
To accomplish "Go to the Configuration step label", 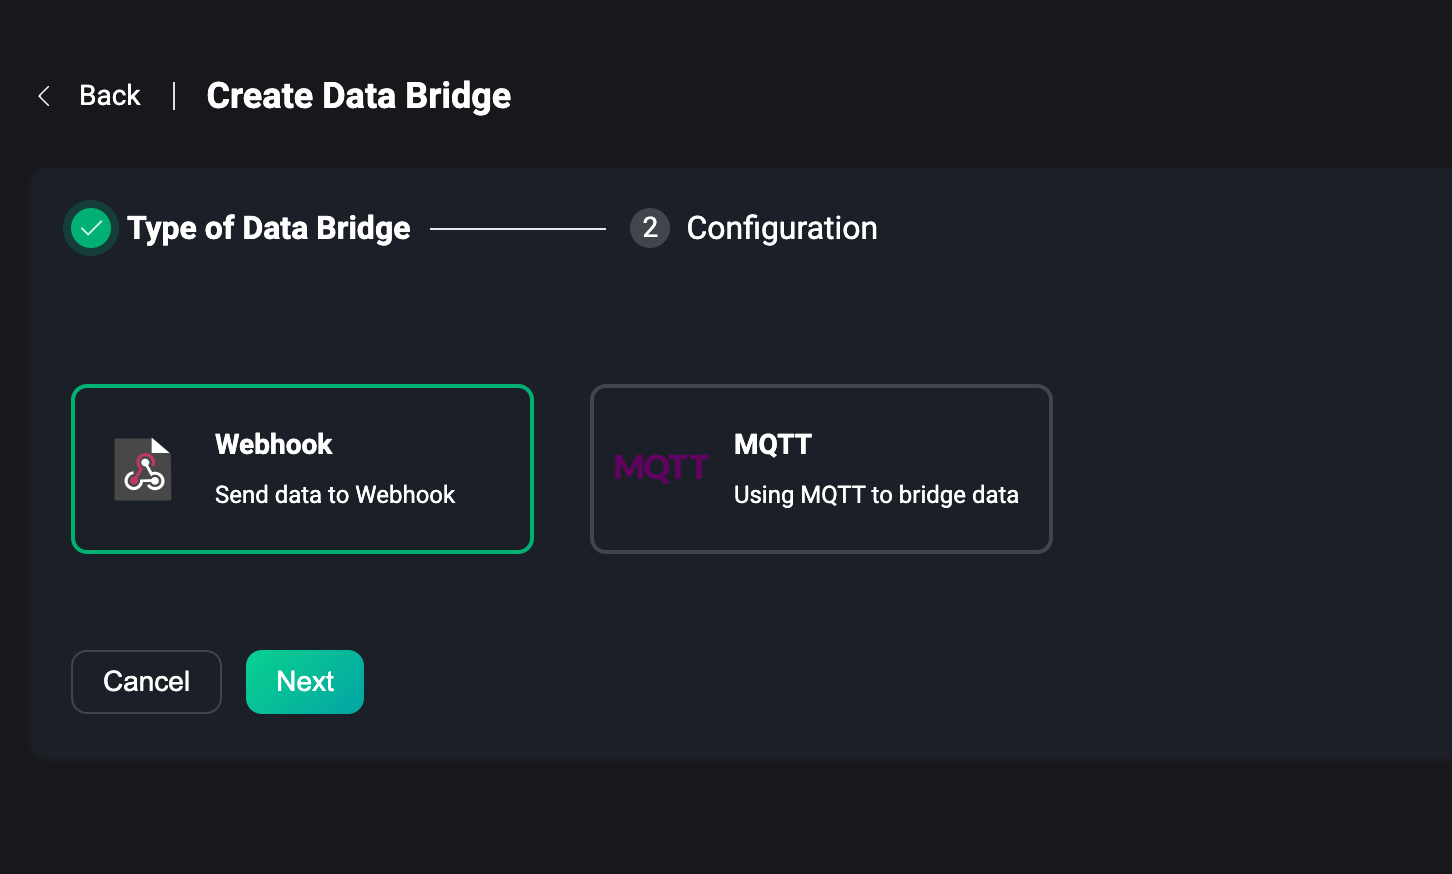I will pos(781,228).
